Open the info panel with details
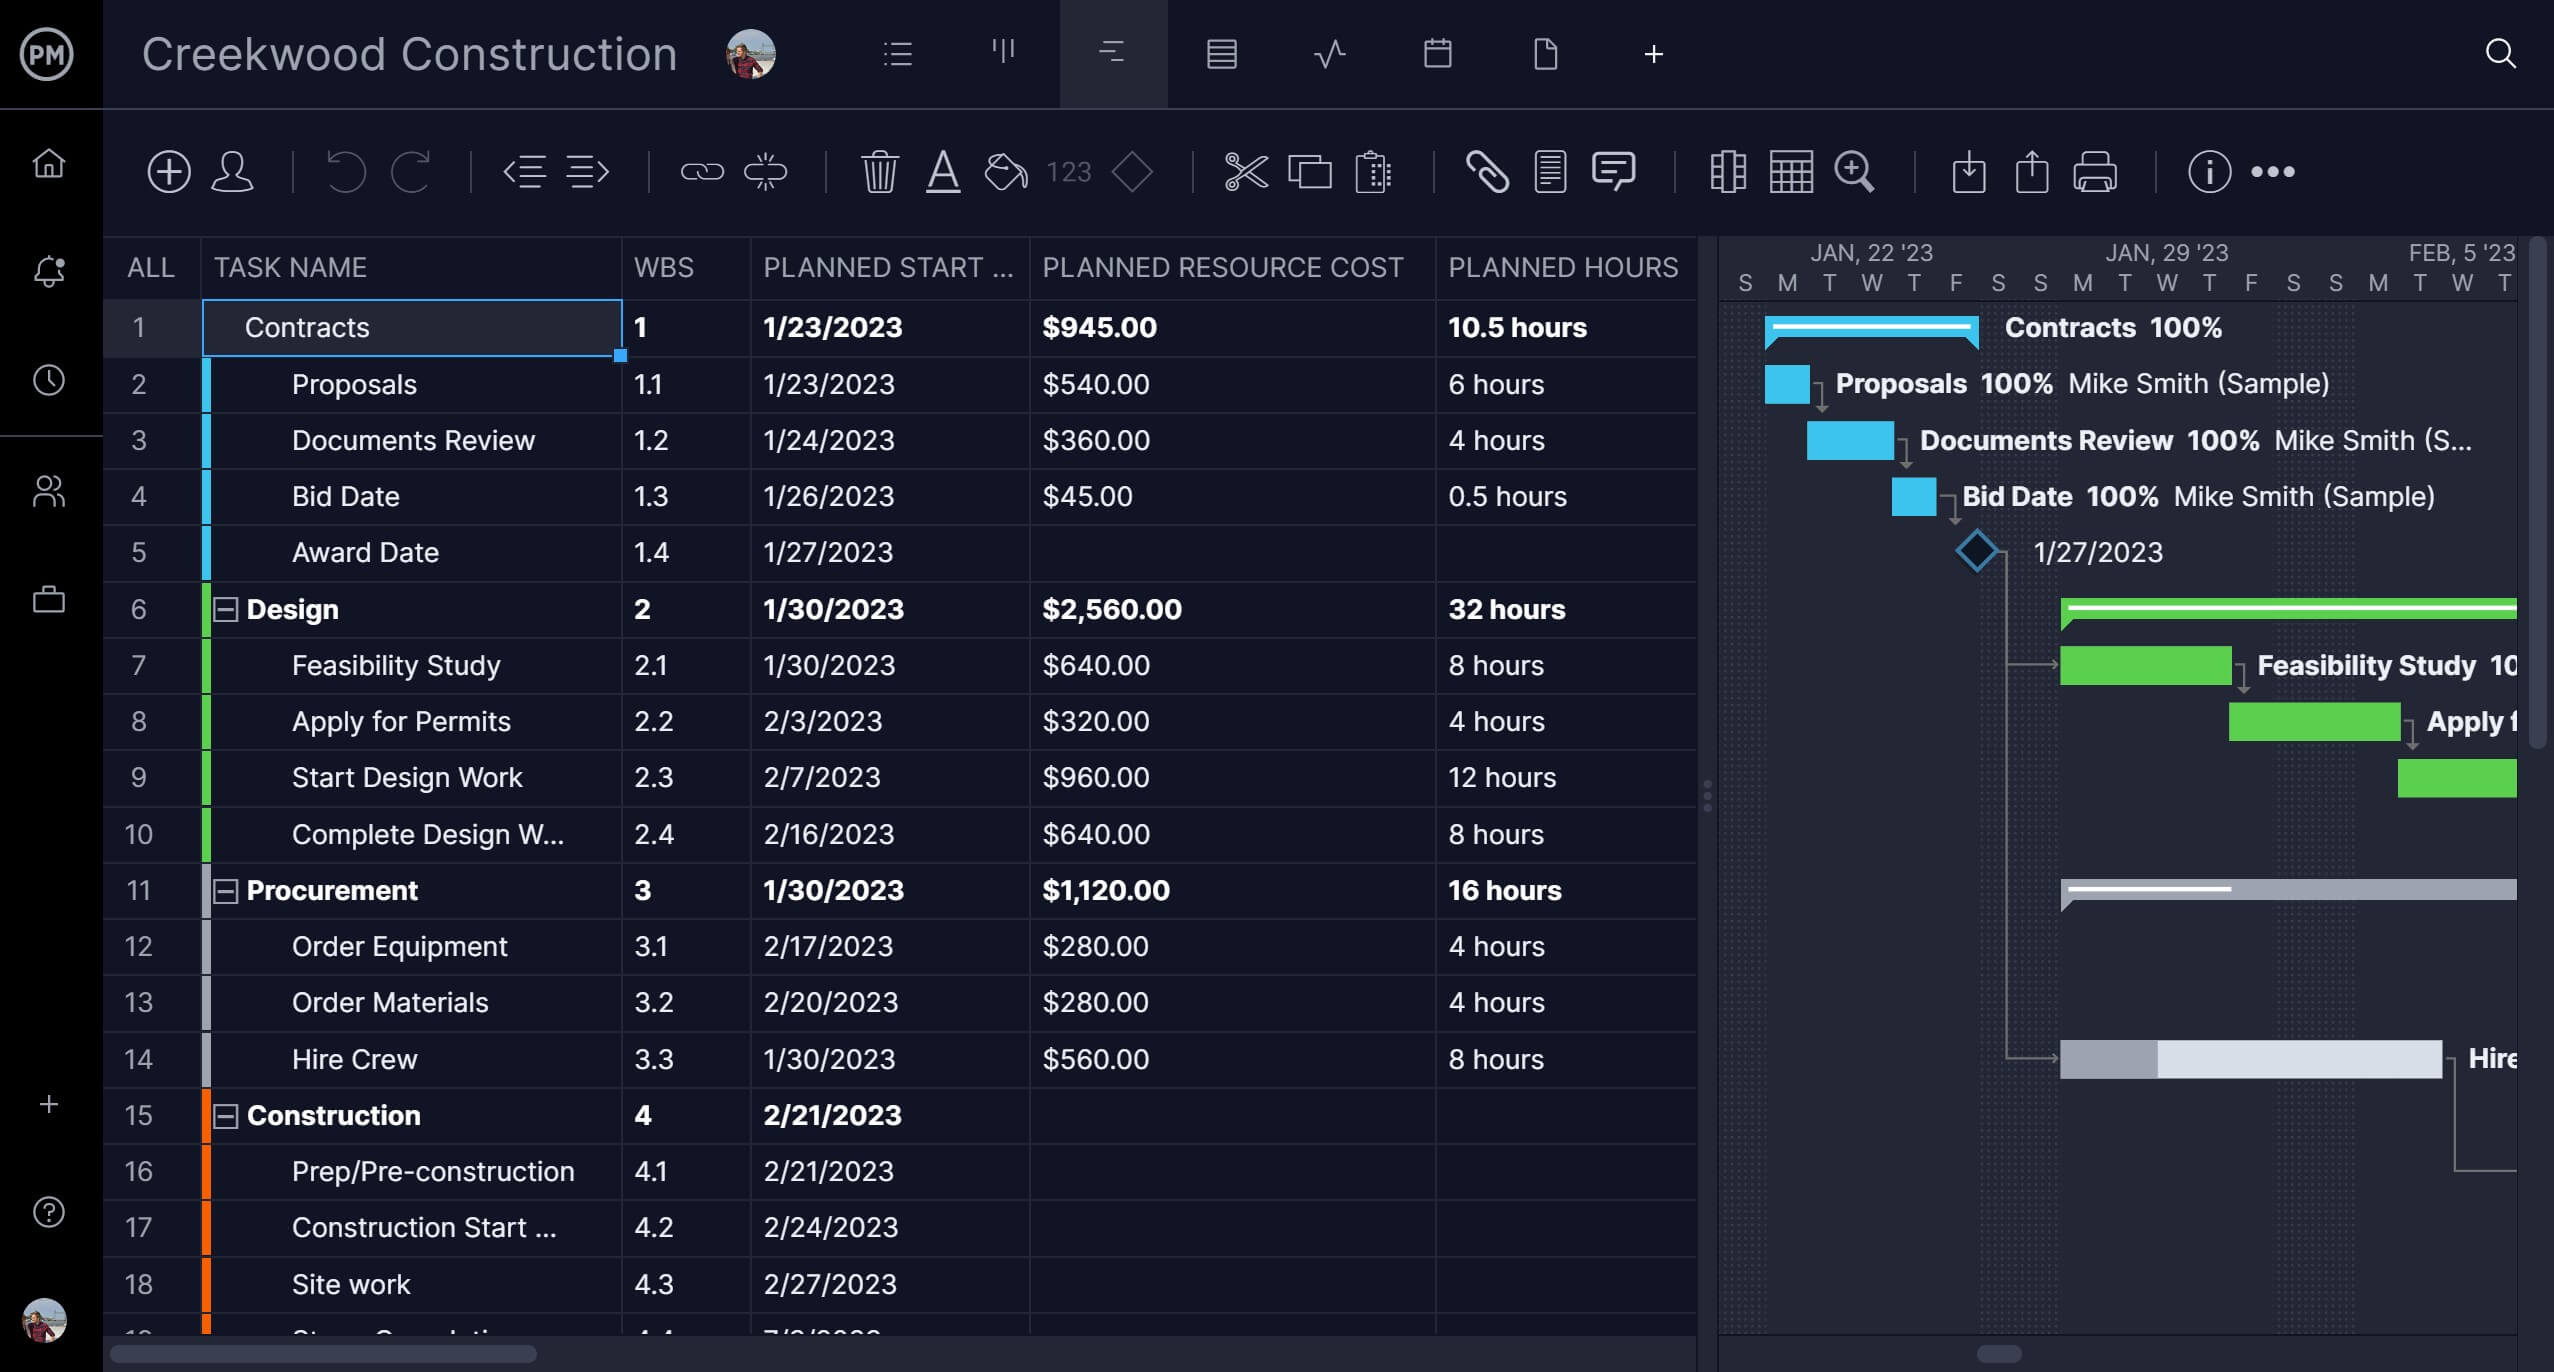This screenshot has height=1372, width=2554. [x=2208, y=171]
